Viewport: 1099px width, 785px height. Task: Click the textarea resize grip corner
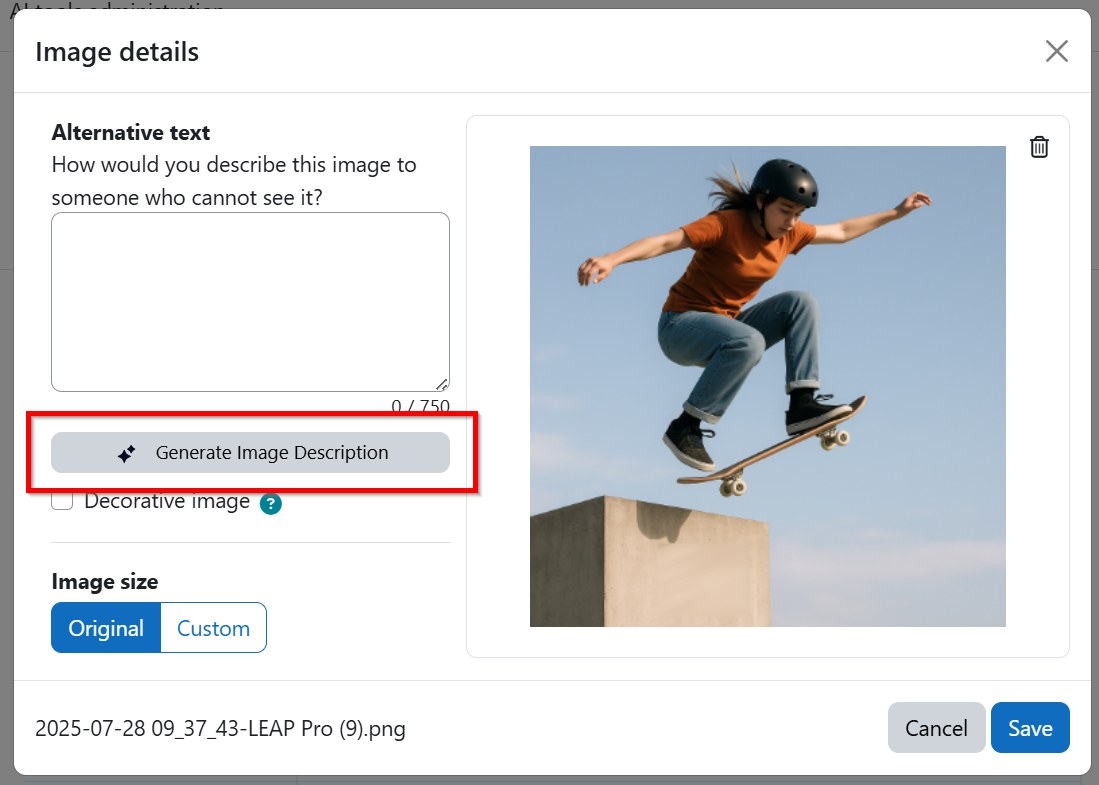pos(442,384)
